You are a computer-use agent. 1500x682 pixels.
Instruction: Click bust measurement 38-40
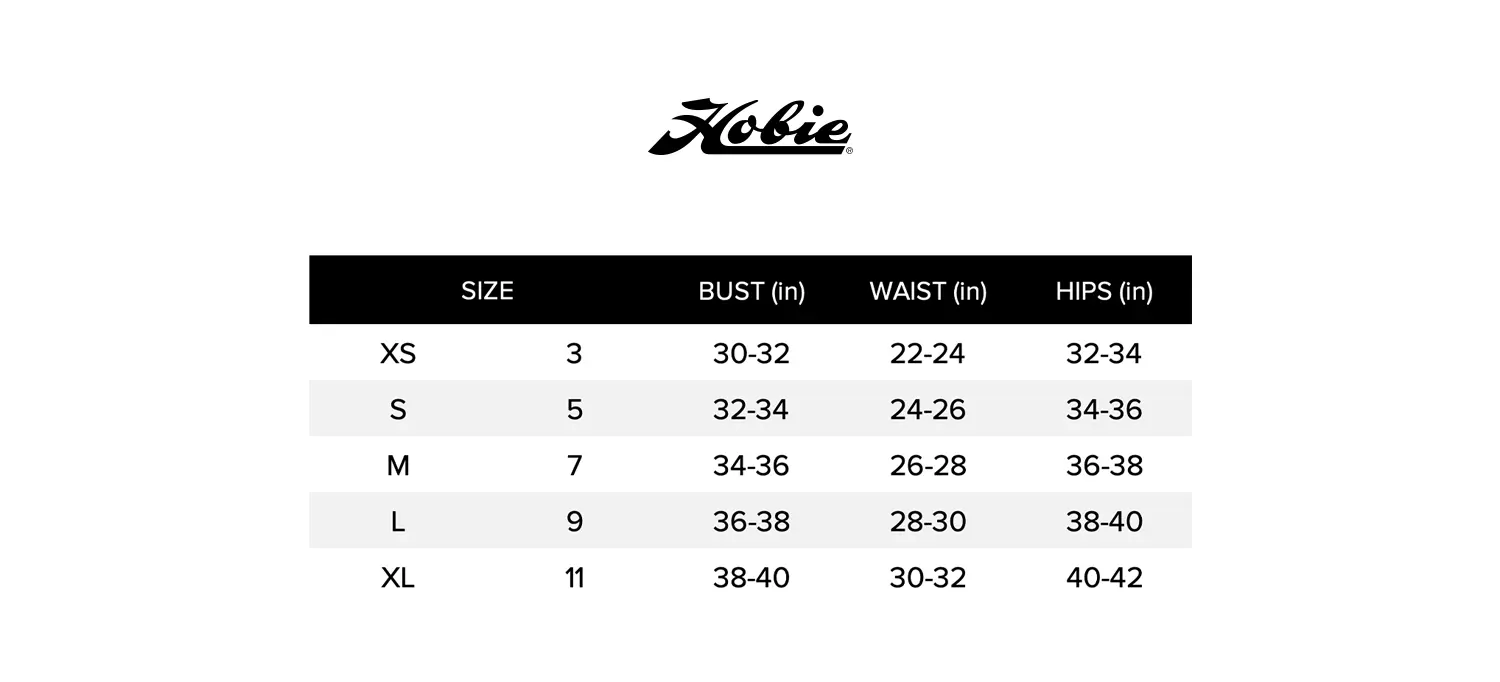pyautogui.click(x=751, y=578)
